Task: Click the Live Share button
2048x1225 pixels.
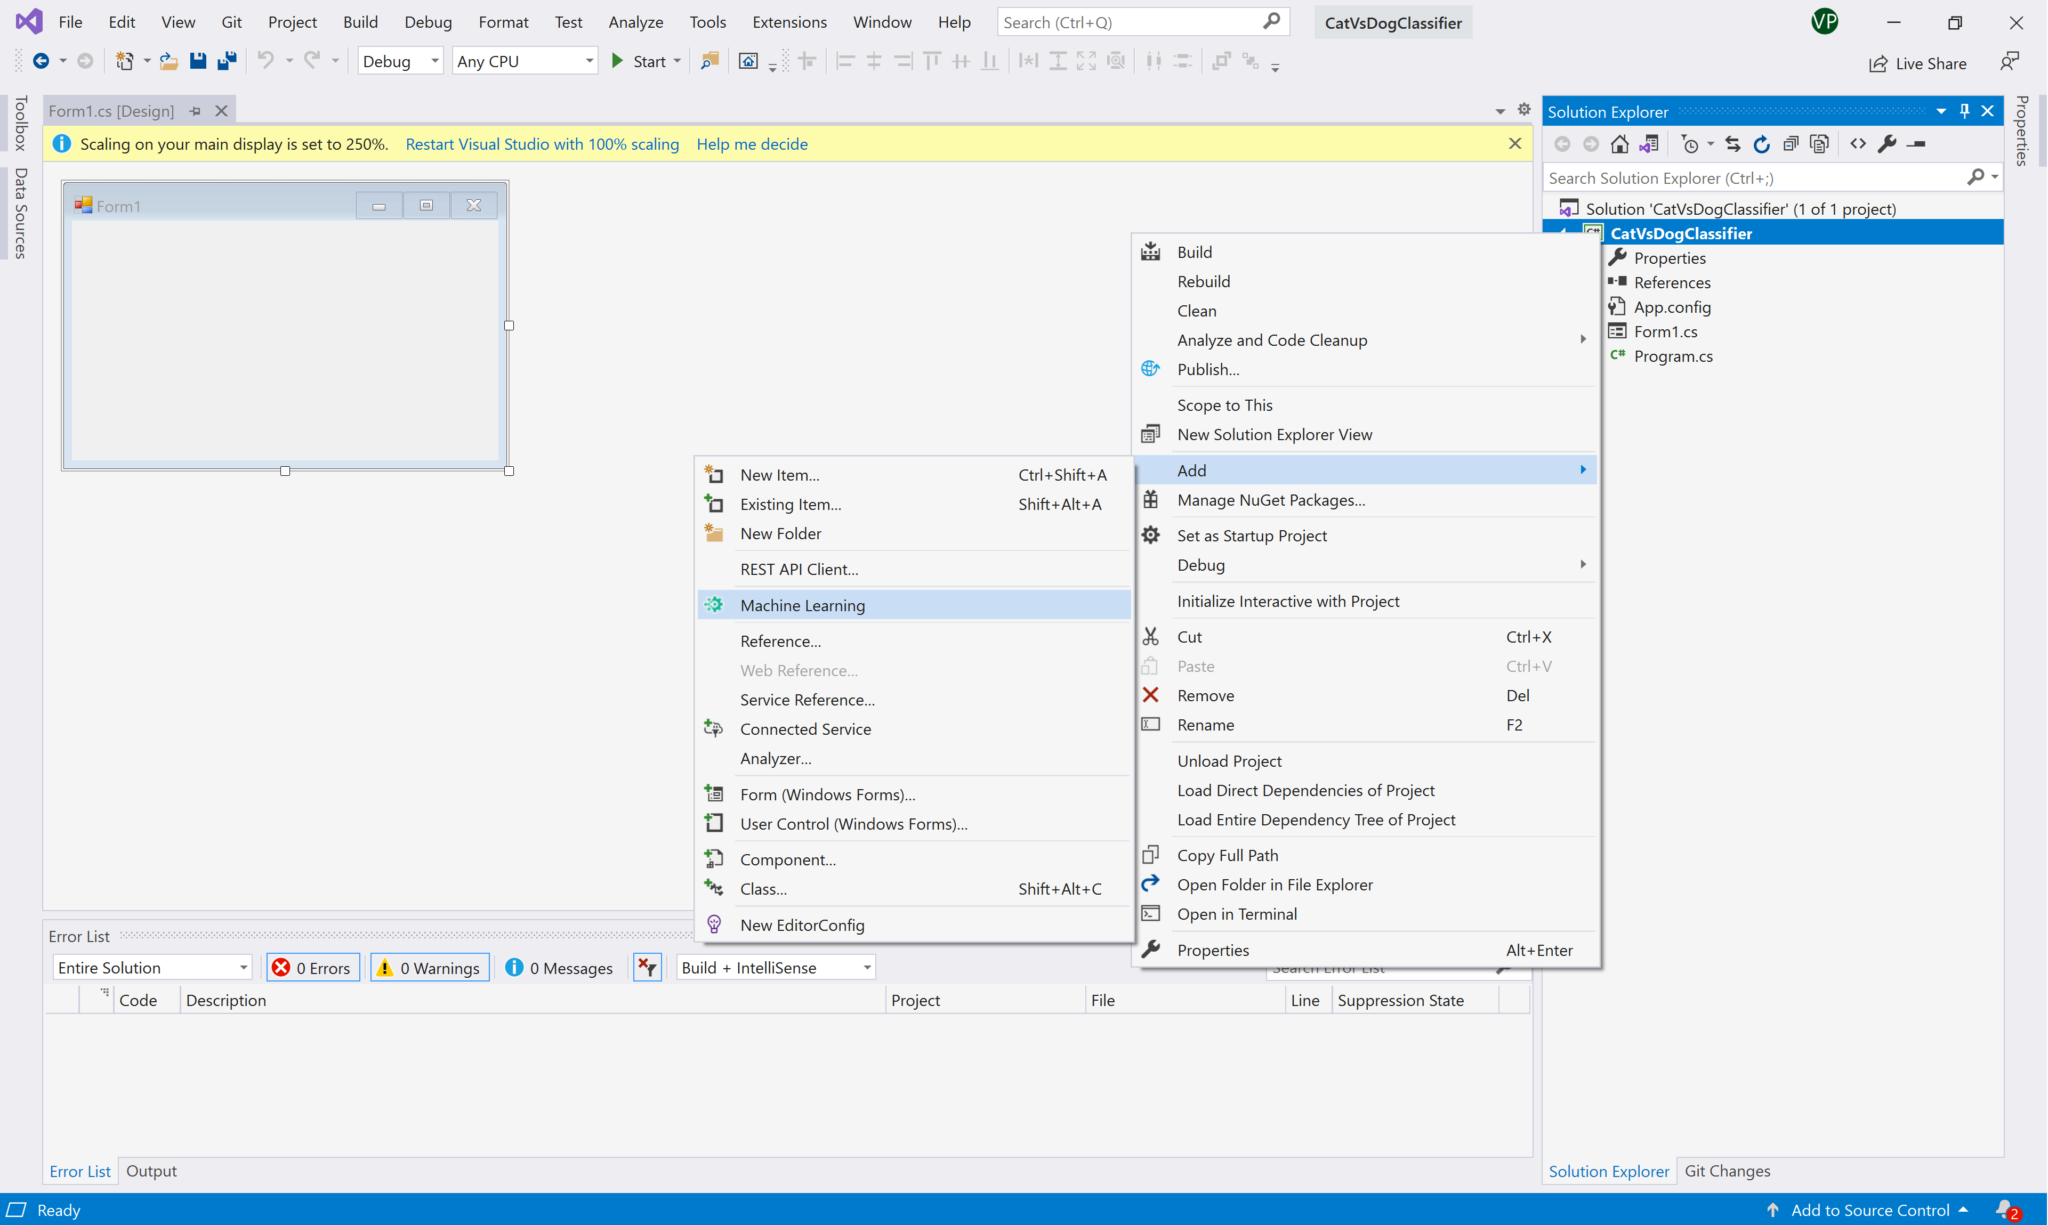Action: 1917,63
